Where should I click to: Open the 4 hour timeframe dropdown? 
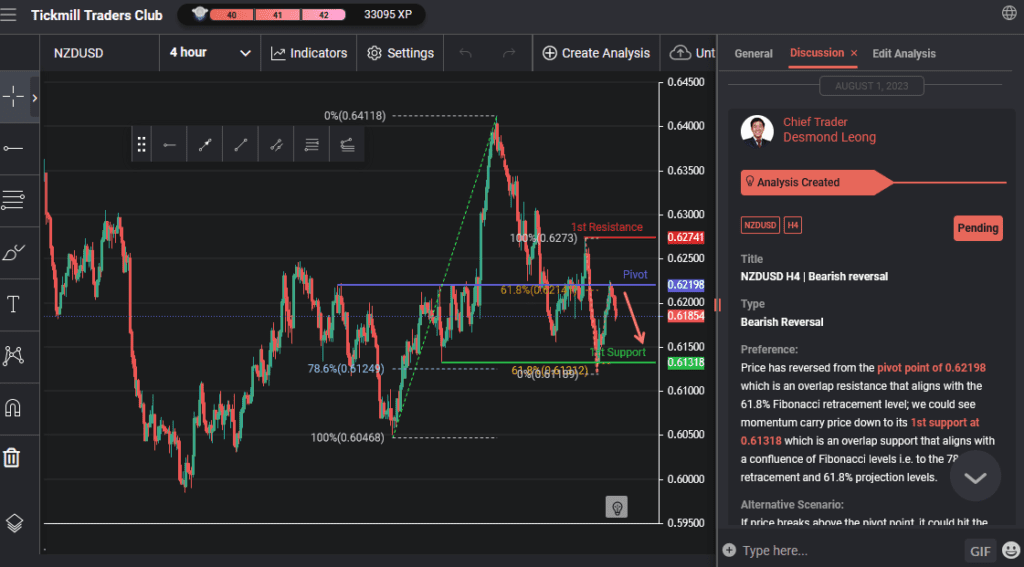(210, 53)
